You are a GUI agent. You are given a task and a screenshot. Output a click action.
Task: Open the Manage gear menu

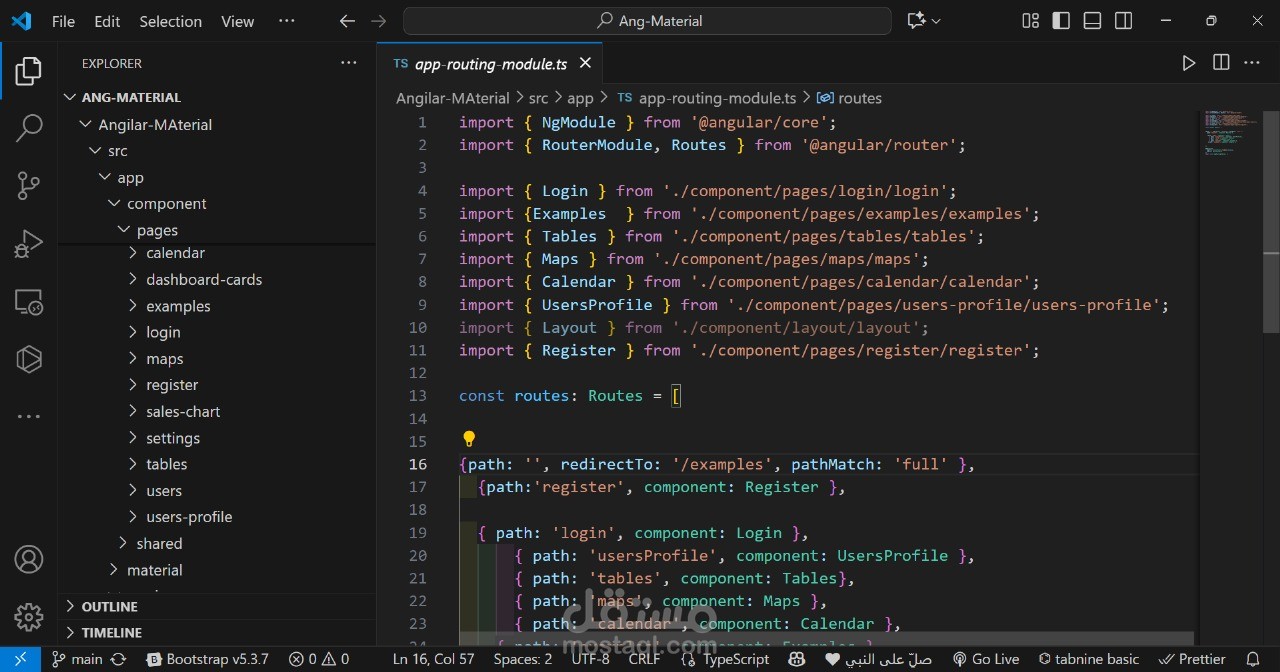(x=28, y=616)
